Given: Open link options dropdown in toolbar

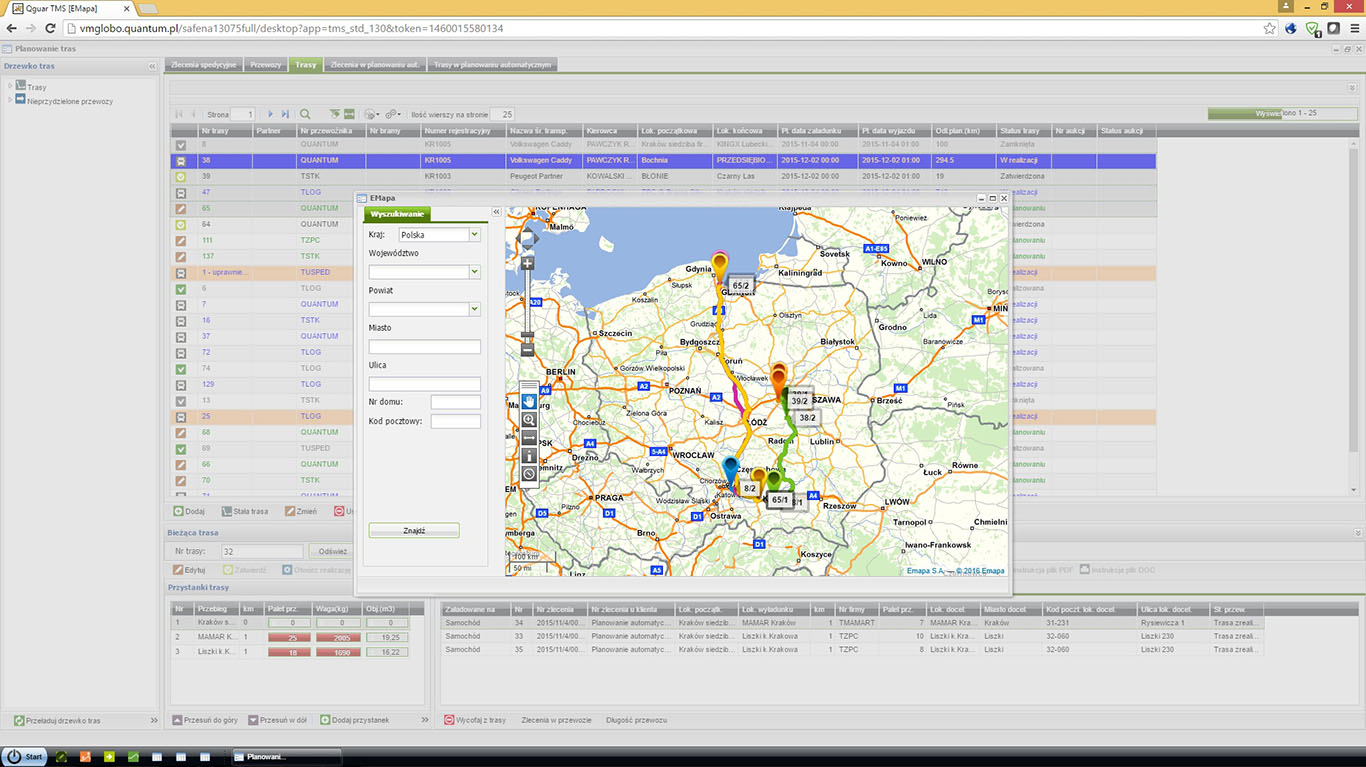Looking at the screenshot, I should tap(392, 115).
